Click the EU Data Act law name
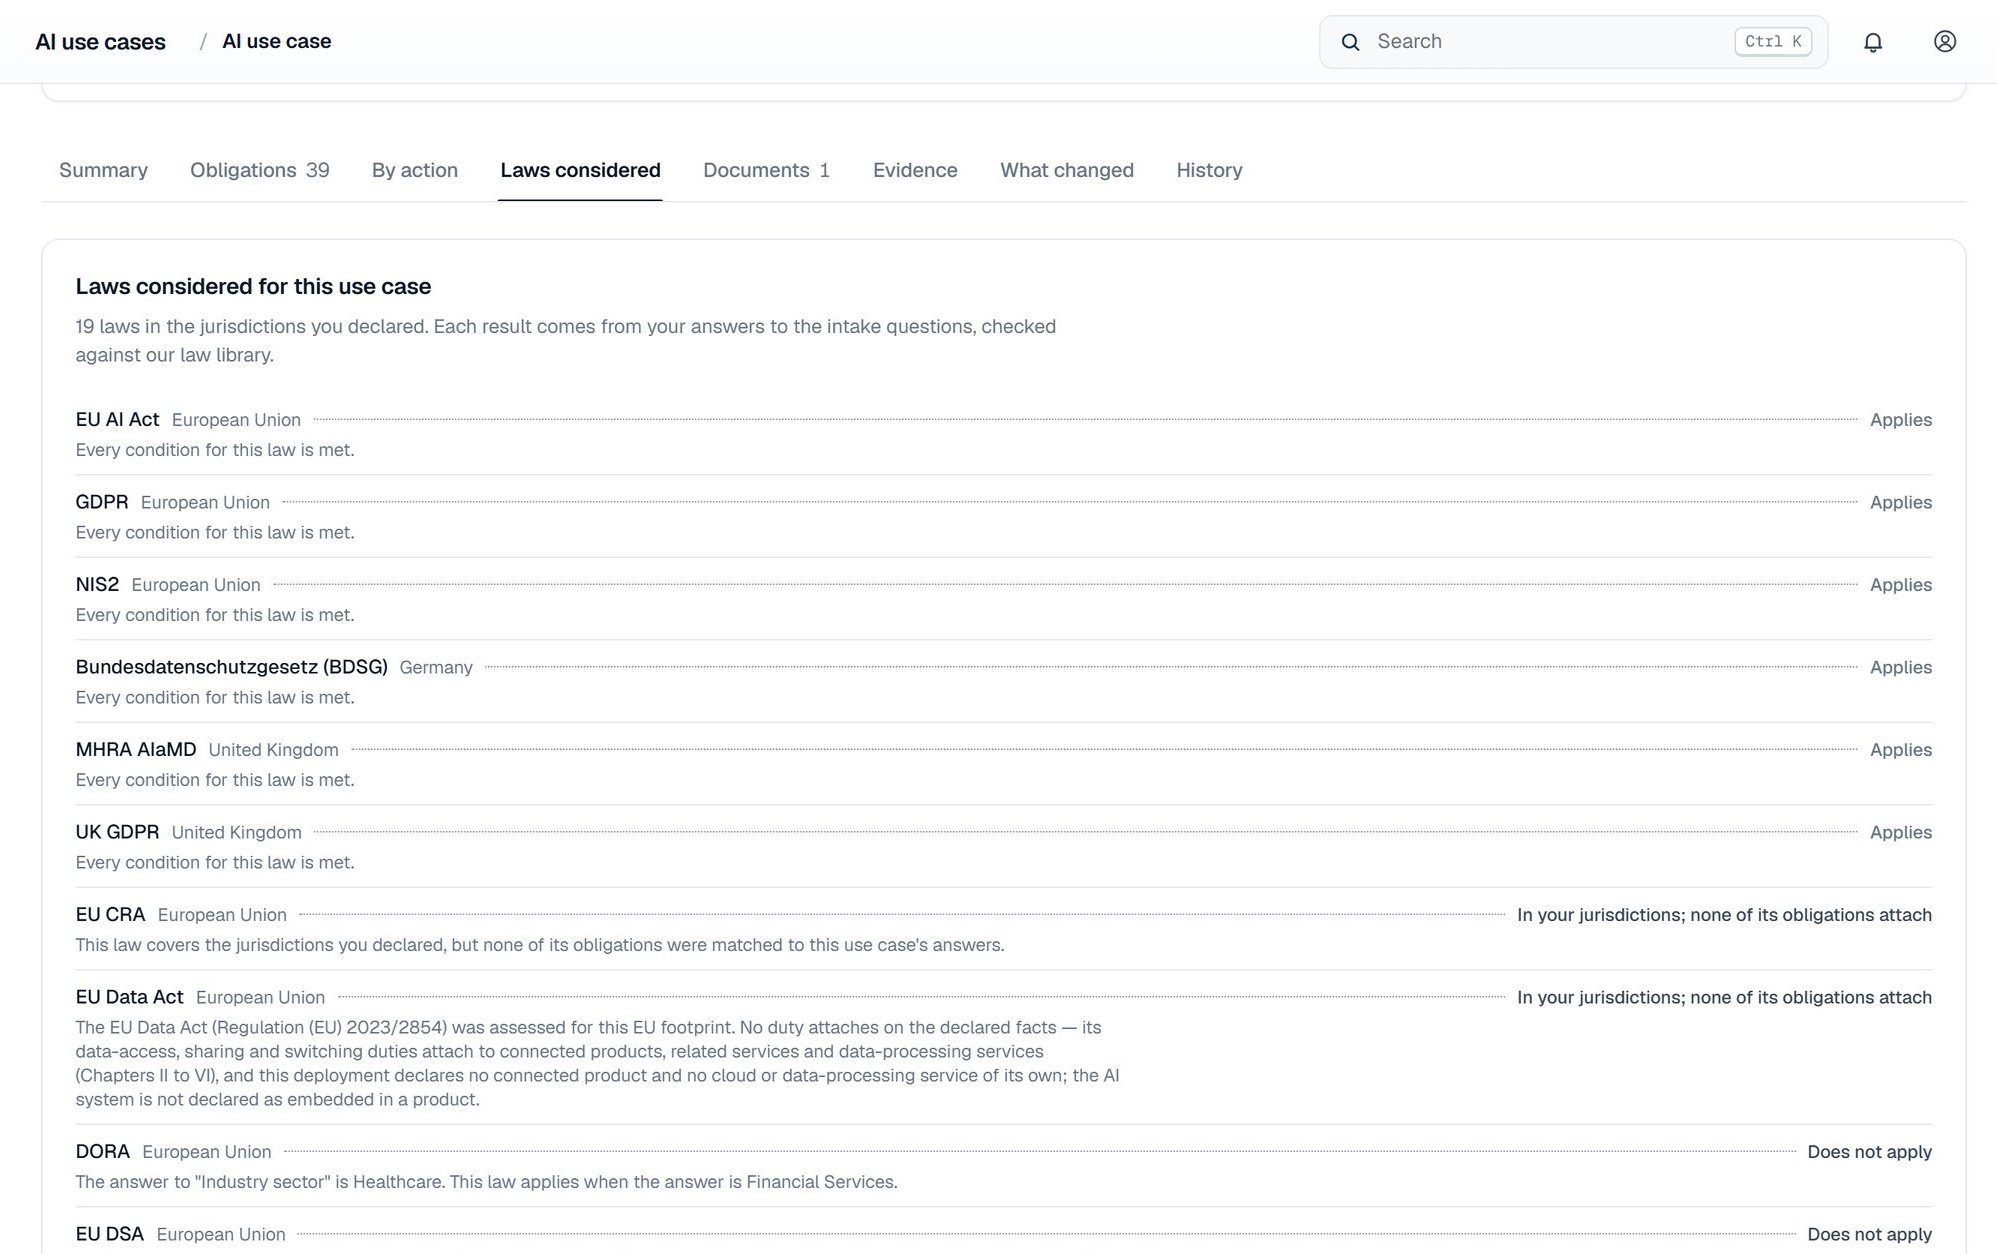This screenshot has width=1997, height=1254. pyautogui.click(x=129, y=997)
